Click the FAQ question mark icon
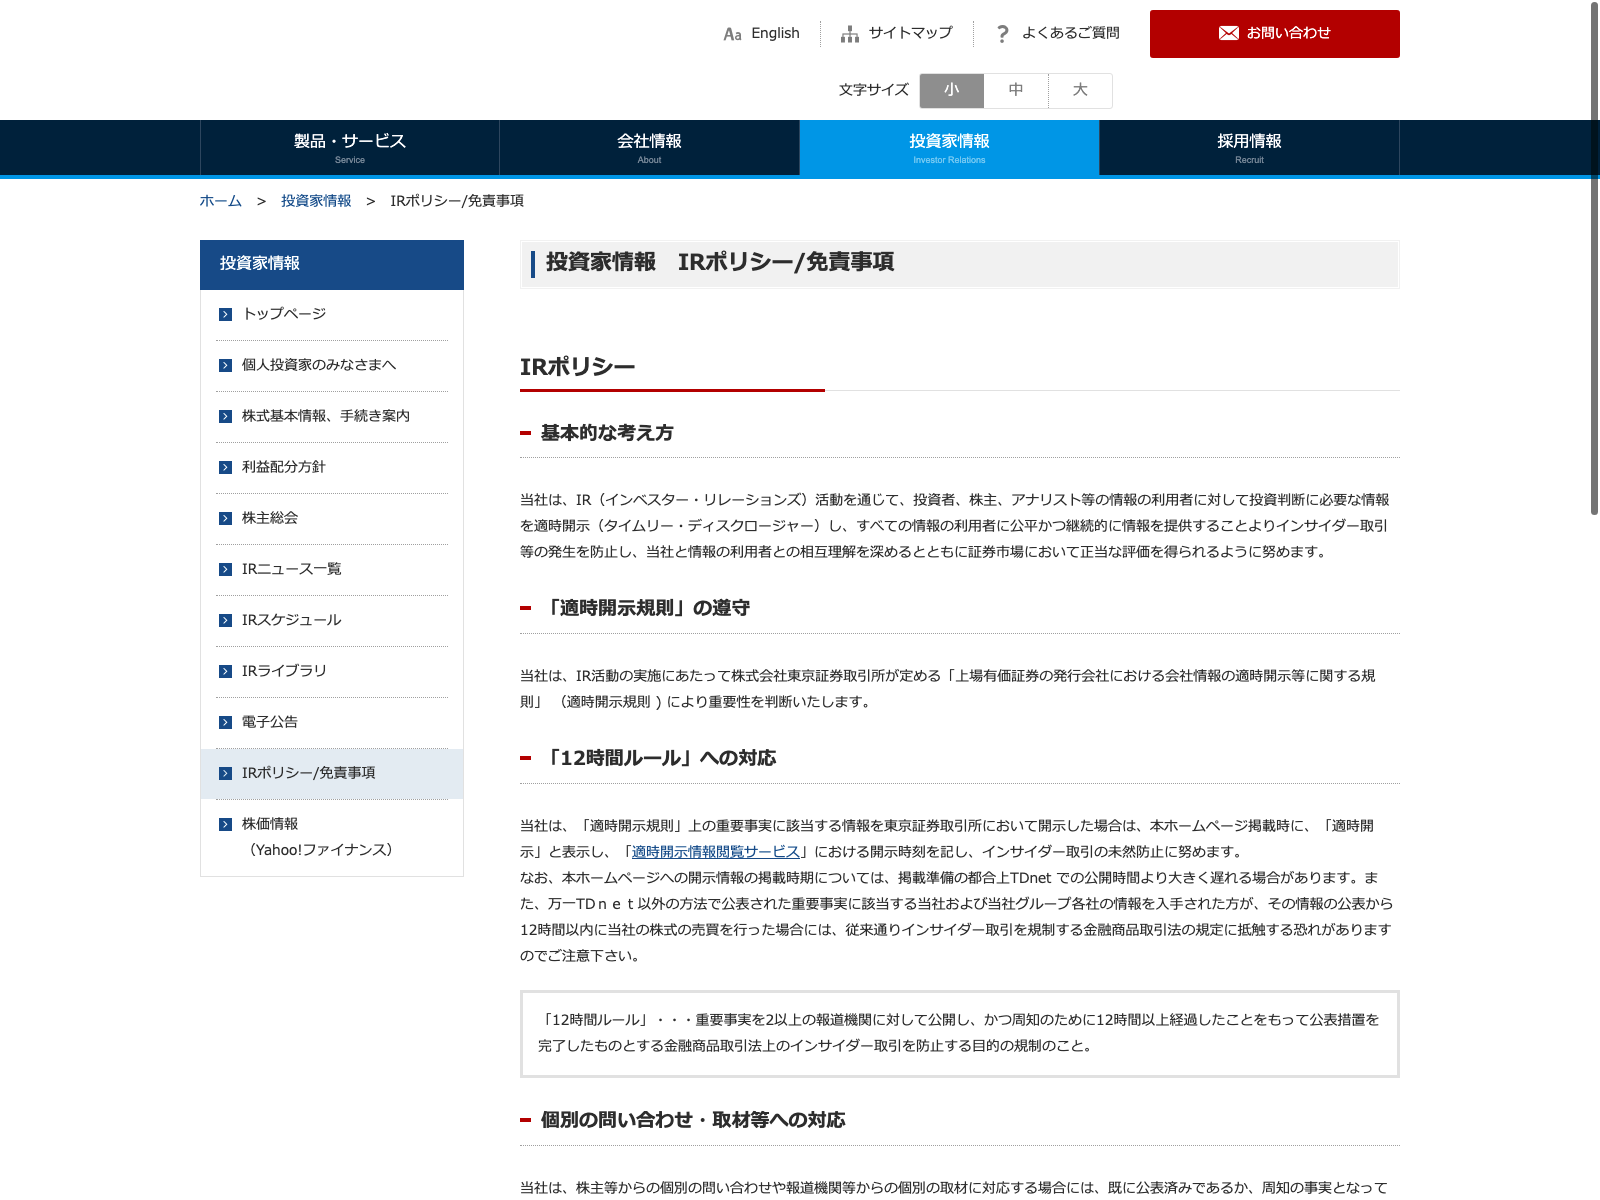 (x=1002, y=34)
